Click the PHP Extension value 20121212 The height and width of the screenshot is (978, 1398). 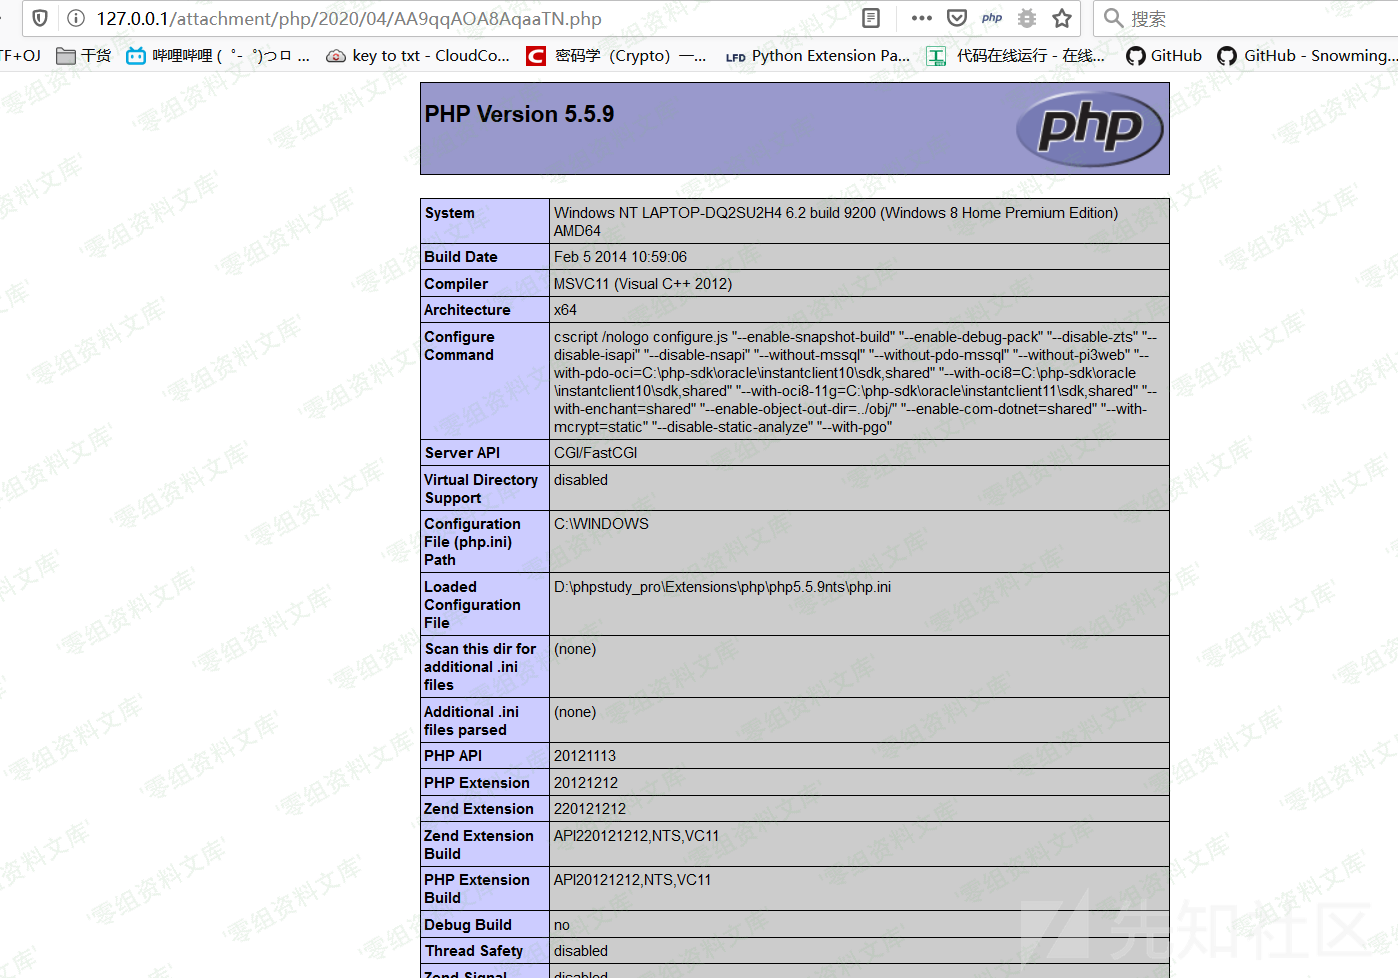coord(586,783)
